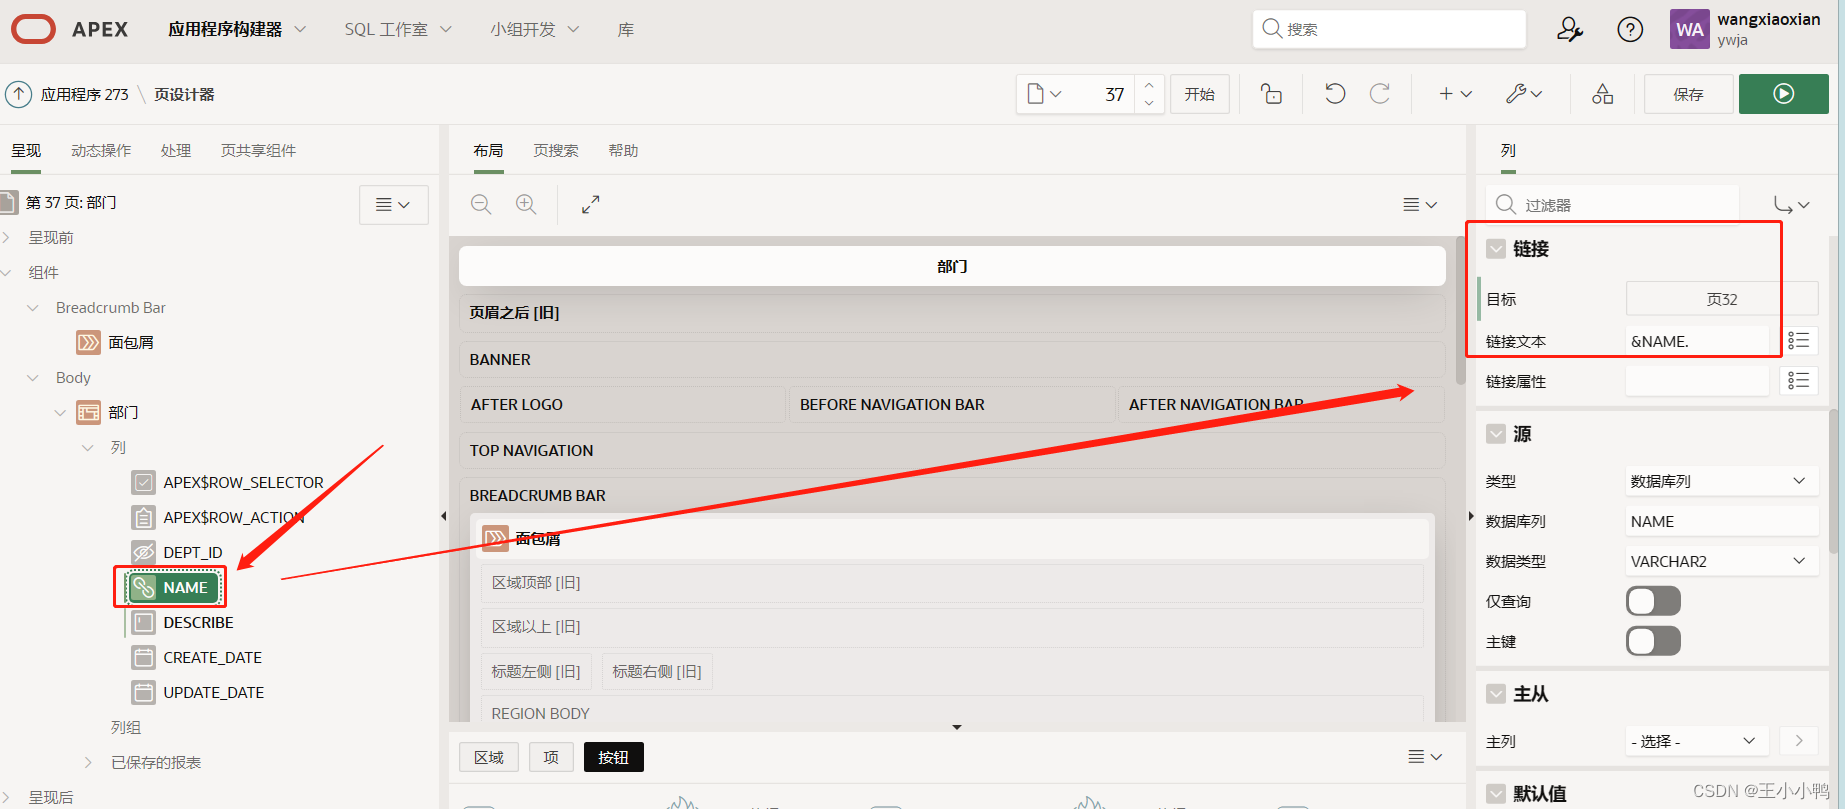Open the 数据类型 VARCHAR2 dropdown
1845x809 pixels.
pyautogui.click(x=1721, y=561)
